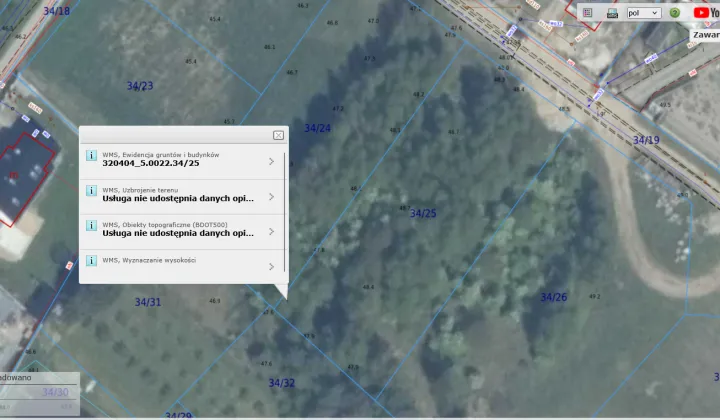Open the green help question-mark icon
The width and height of the screenshot is (720, 420).
pyautogui.click(x=675, y=13)
